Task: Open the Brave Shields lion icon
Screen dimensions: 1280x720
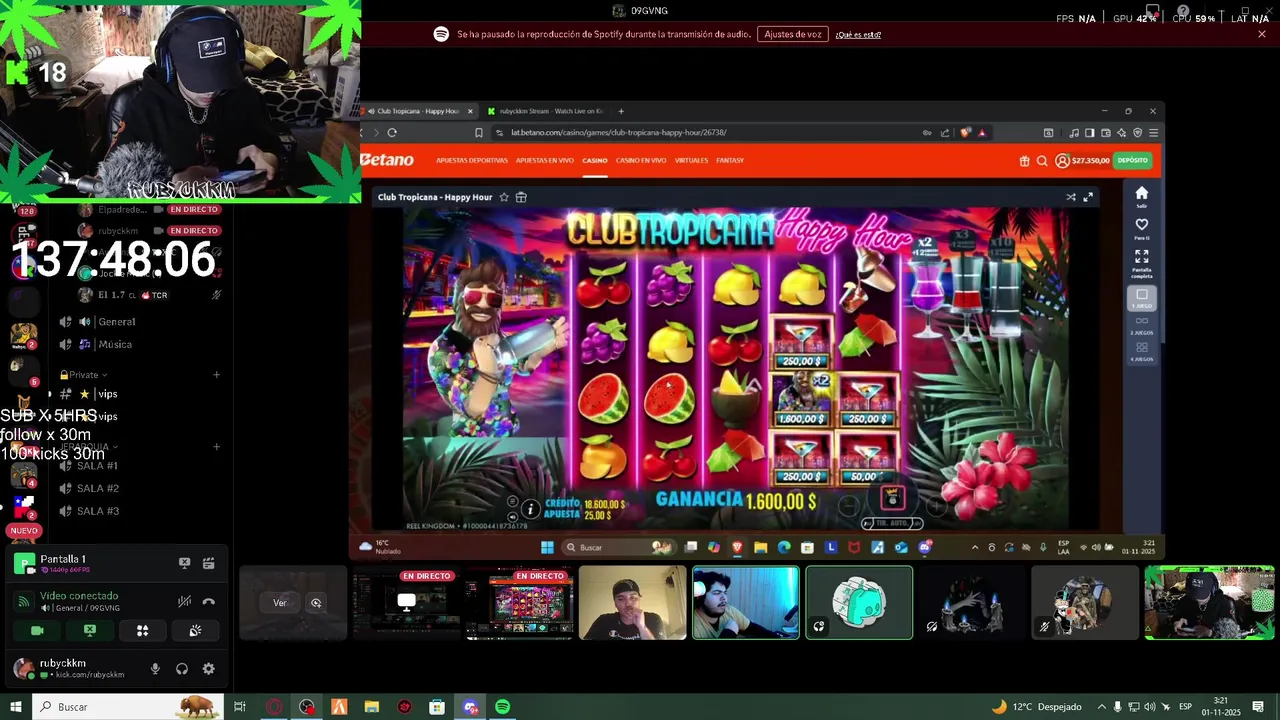Action: (x=965, y=132)
